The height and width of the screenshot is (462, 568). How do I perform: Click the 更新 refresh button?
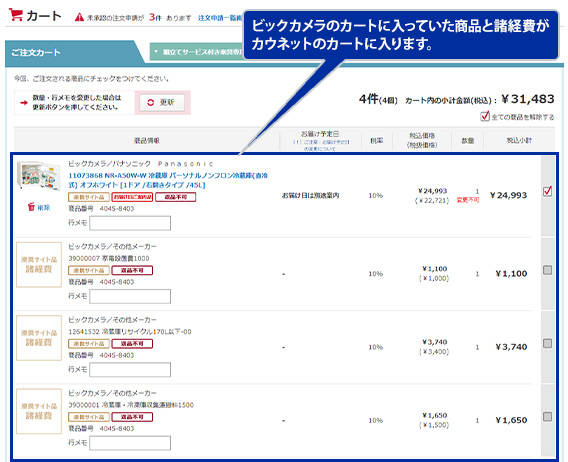coord(162,103)
